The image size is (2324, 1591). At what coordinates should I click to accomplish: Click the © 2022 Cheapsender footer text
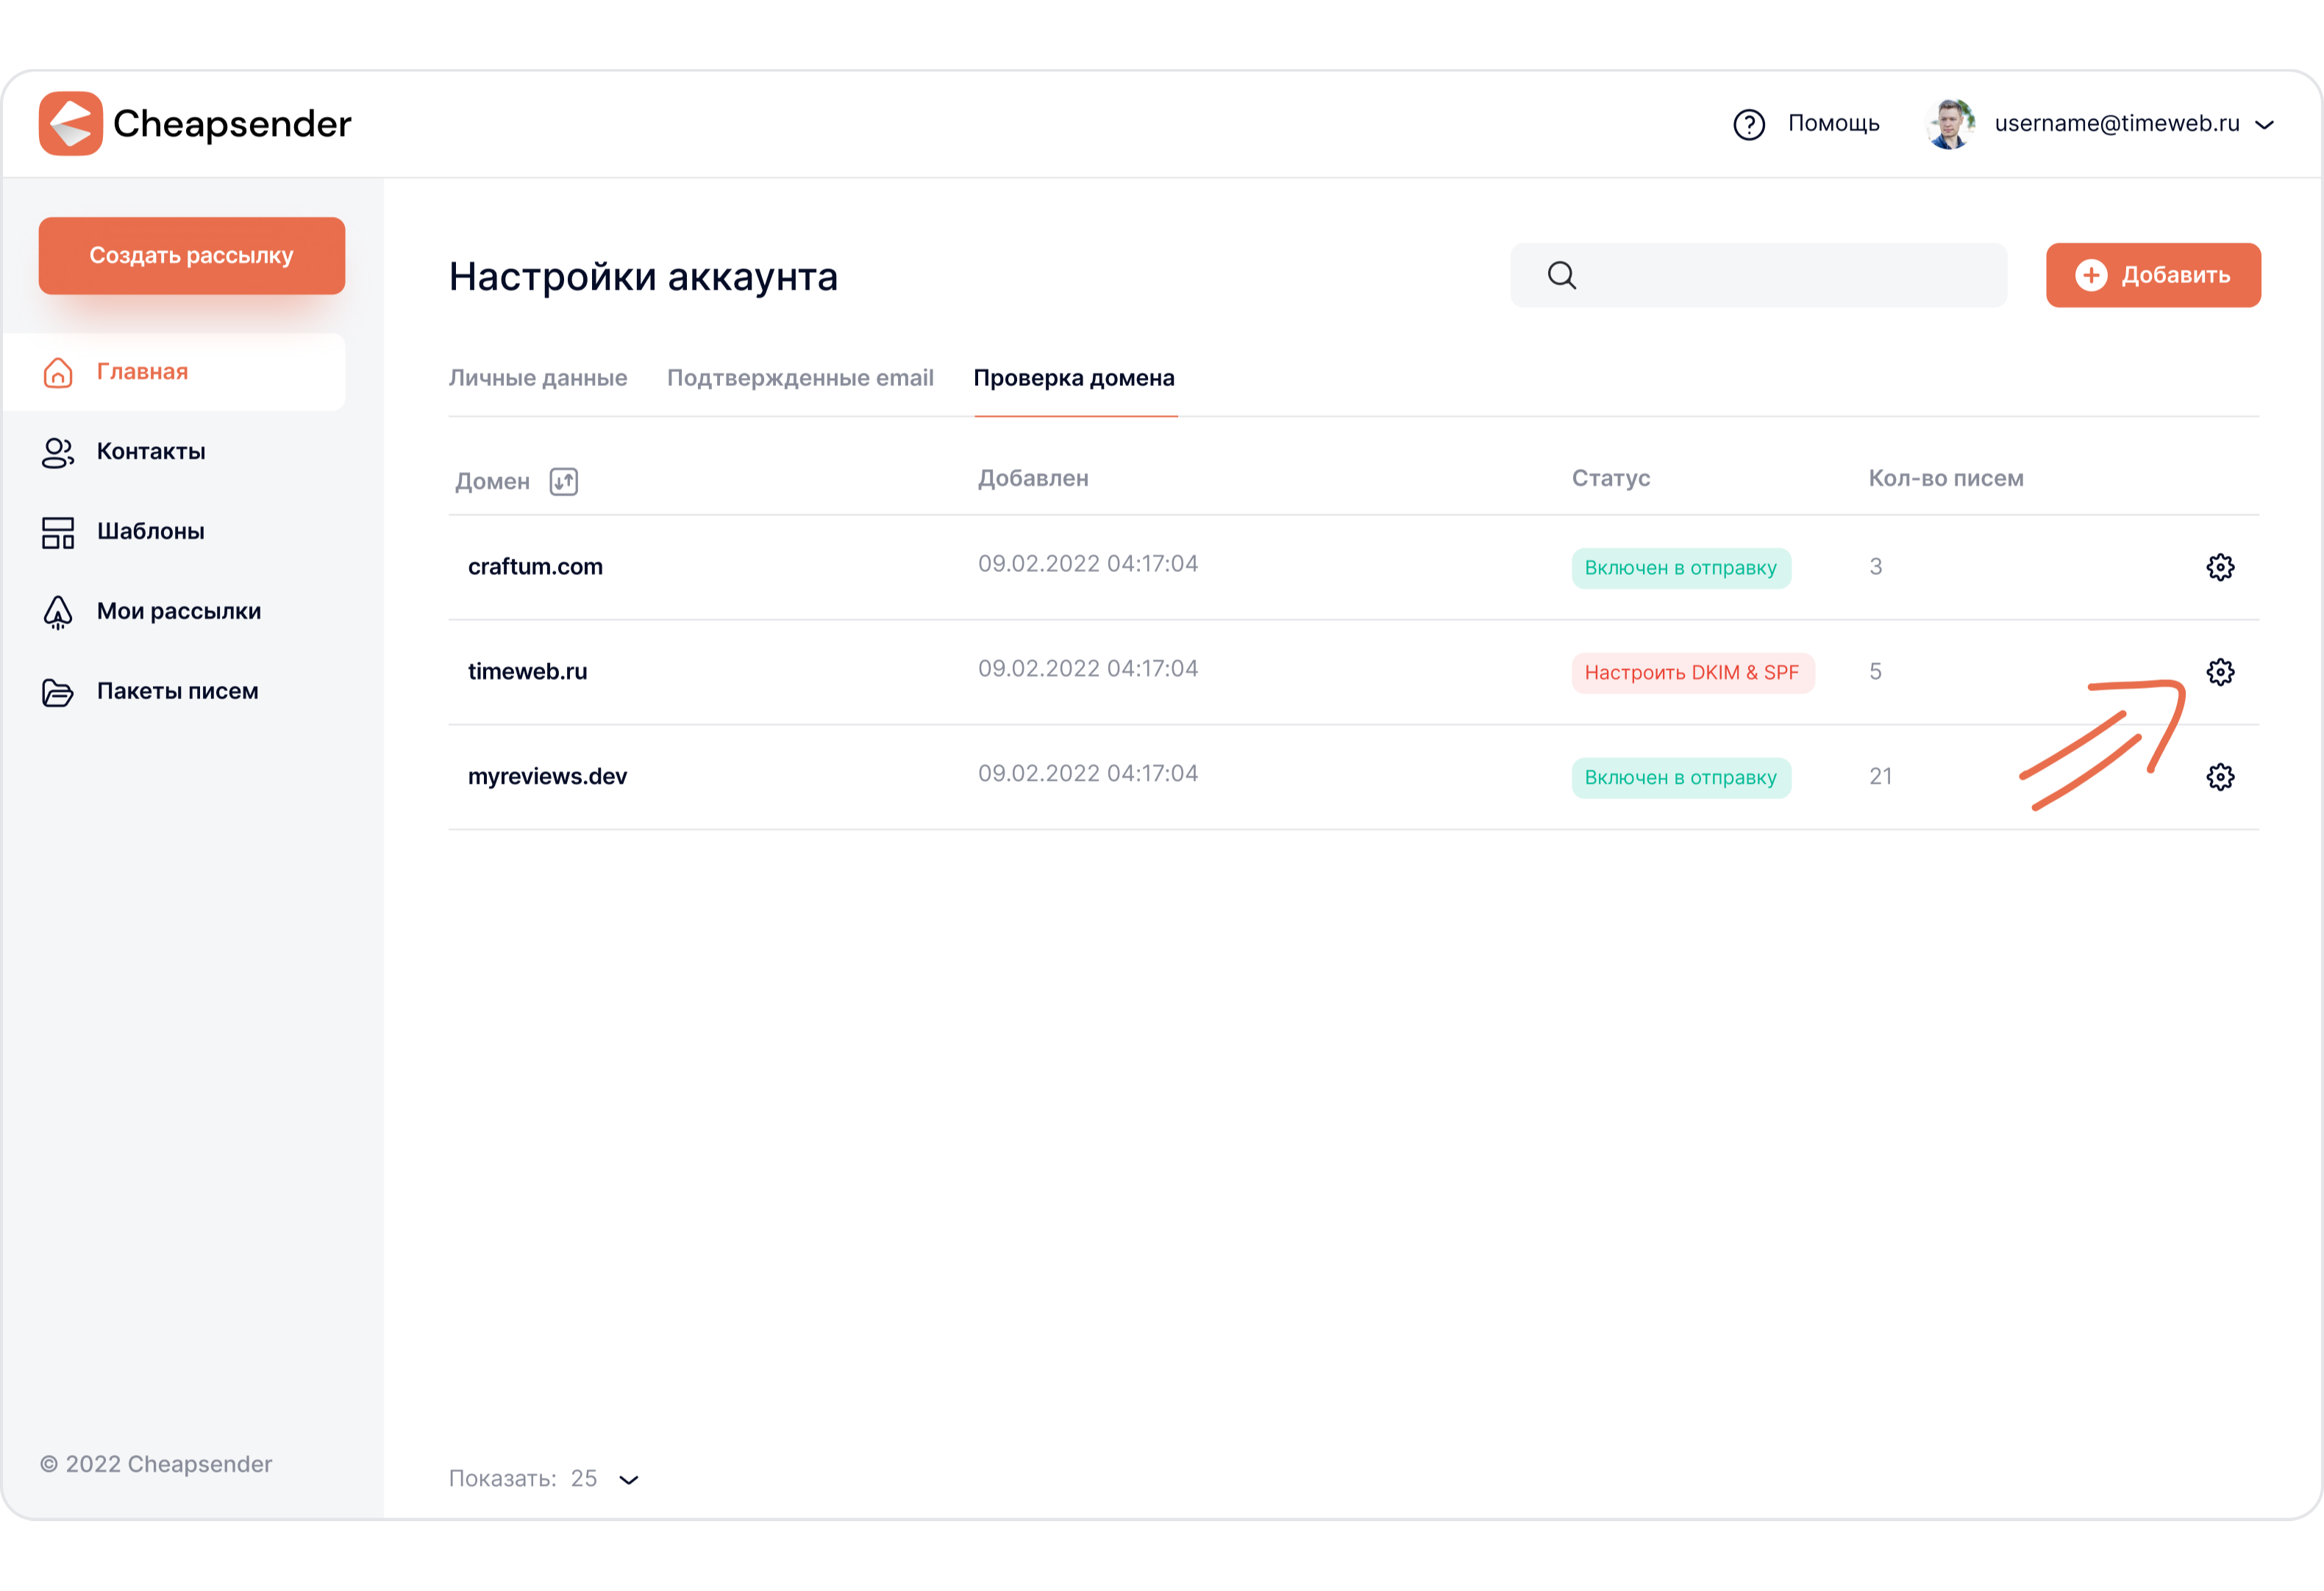[x=156, y=1465]
